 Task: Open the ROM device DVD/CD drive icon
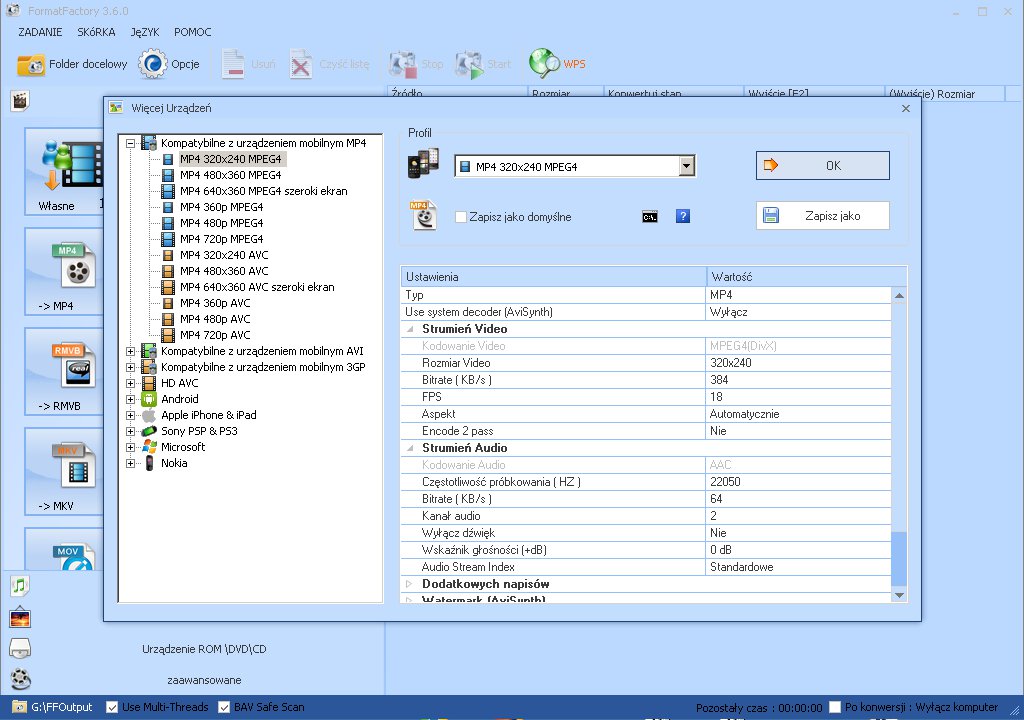[20, 648]
